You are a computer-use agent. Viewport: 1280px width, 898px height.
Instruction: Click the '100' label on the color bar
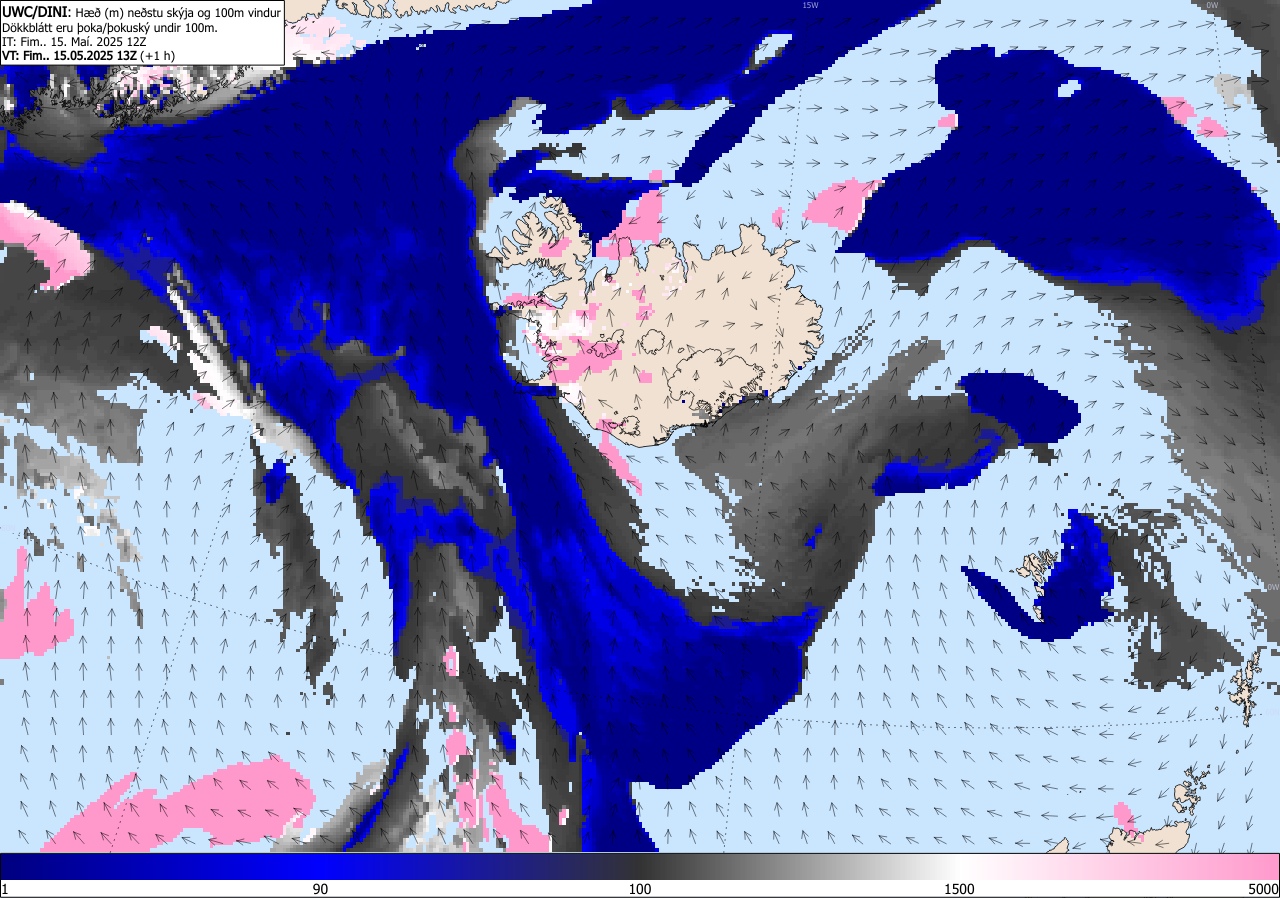coord(640,889)
